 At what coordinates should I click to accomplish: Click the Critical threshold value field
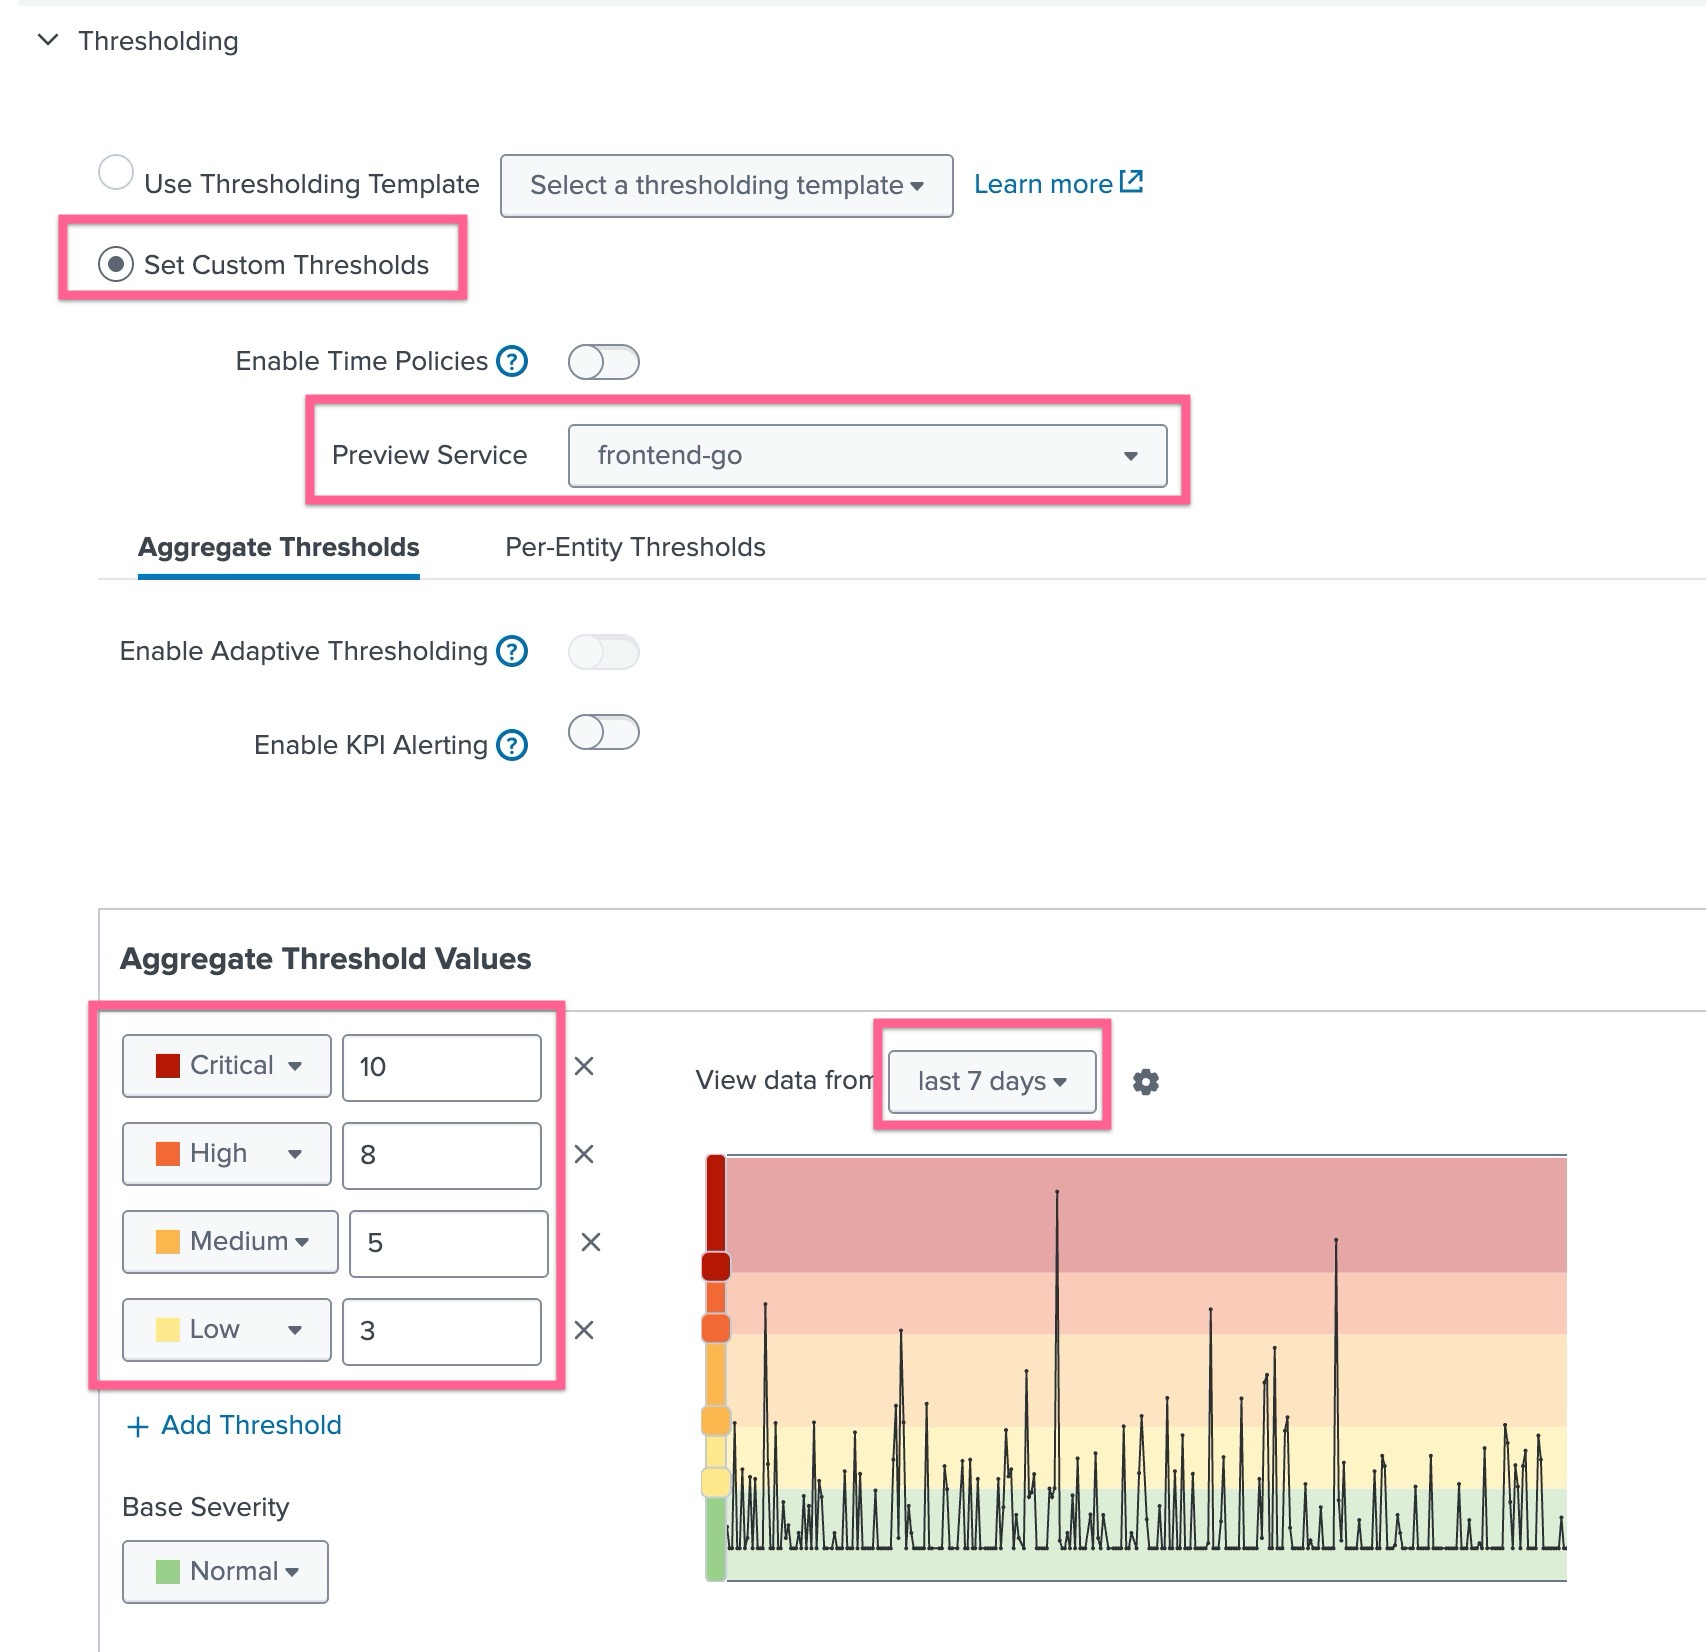442,1068
